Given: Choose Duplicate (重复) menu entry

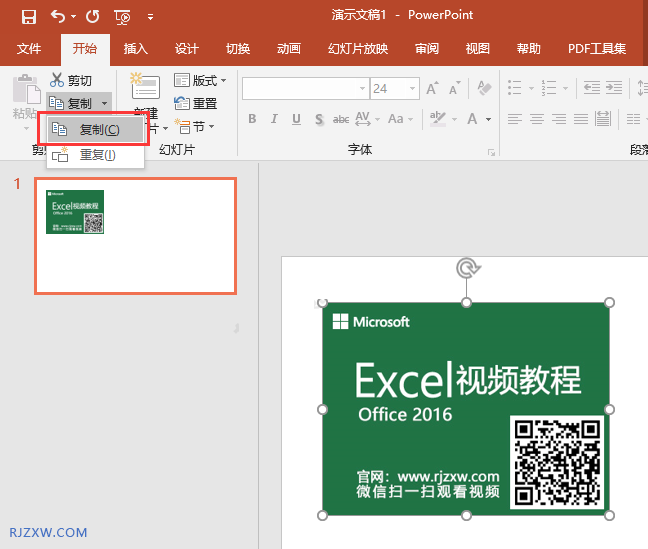Looking at the screenshot, I should pos(96,155).
